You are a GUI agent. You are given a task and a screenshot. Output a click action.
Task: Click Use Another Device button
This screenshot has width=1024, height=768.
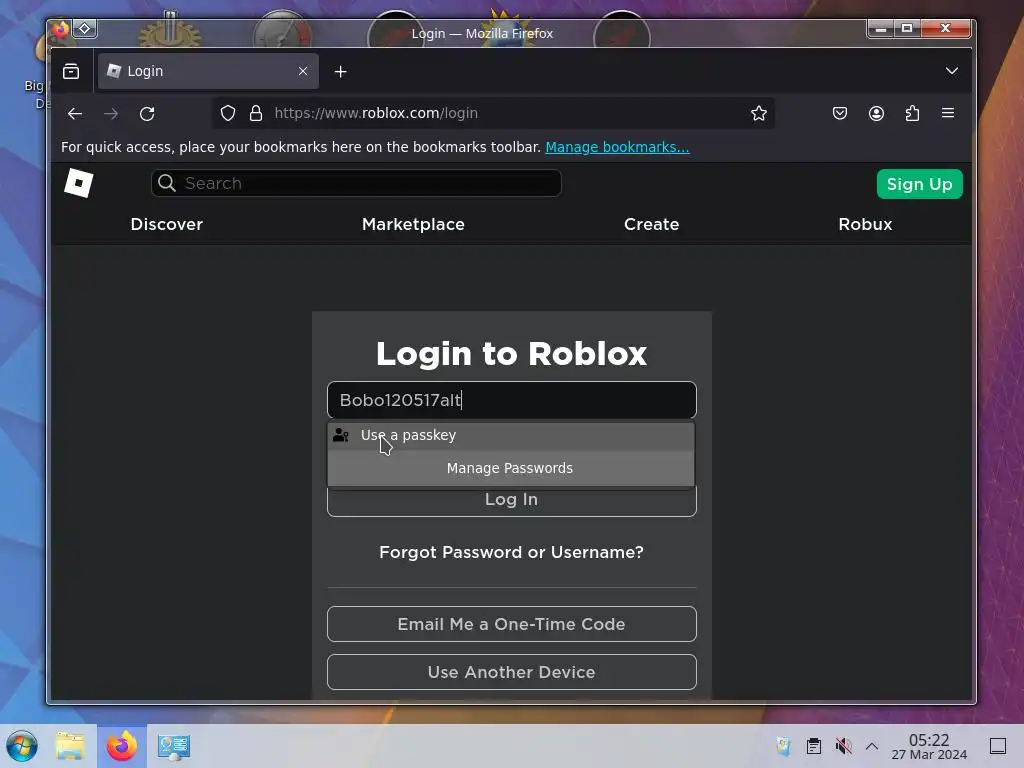pos(511,672)
